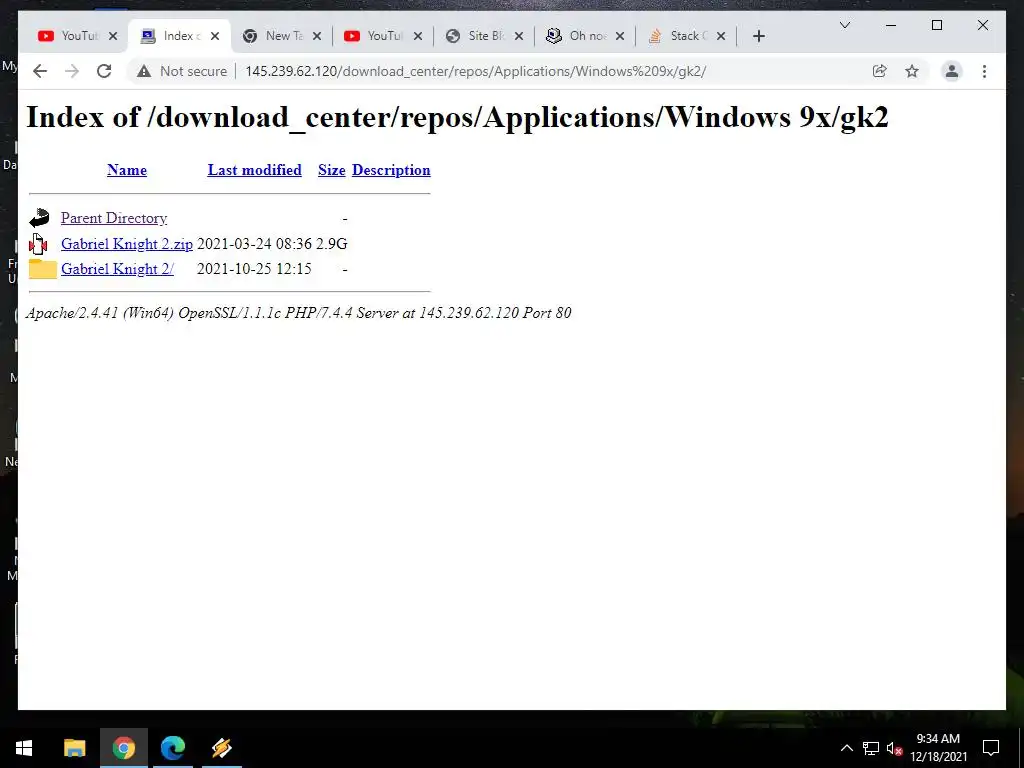Open the Winamp icon in the taskbar

click(x=222, y=748)
